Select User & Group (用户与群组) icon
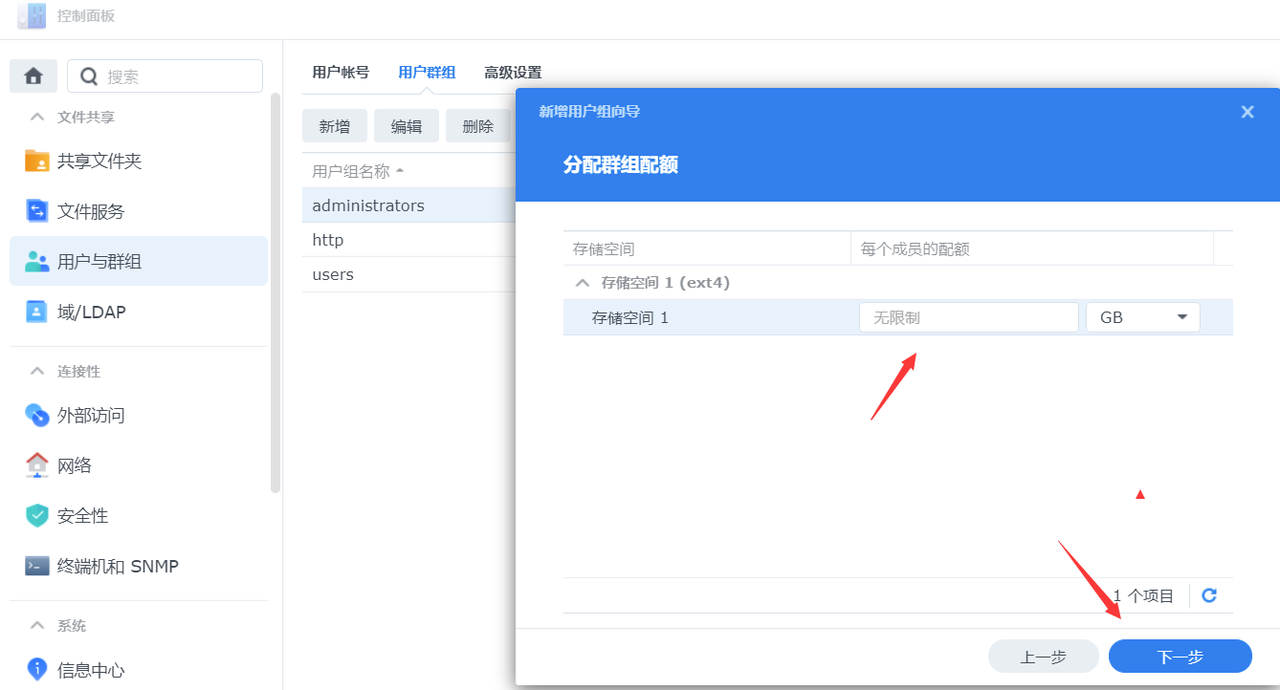The width and height of the screenshot is (1280, 690). click(37, 262)
